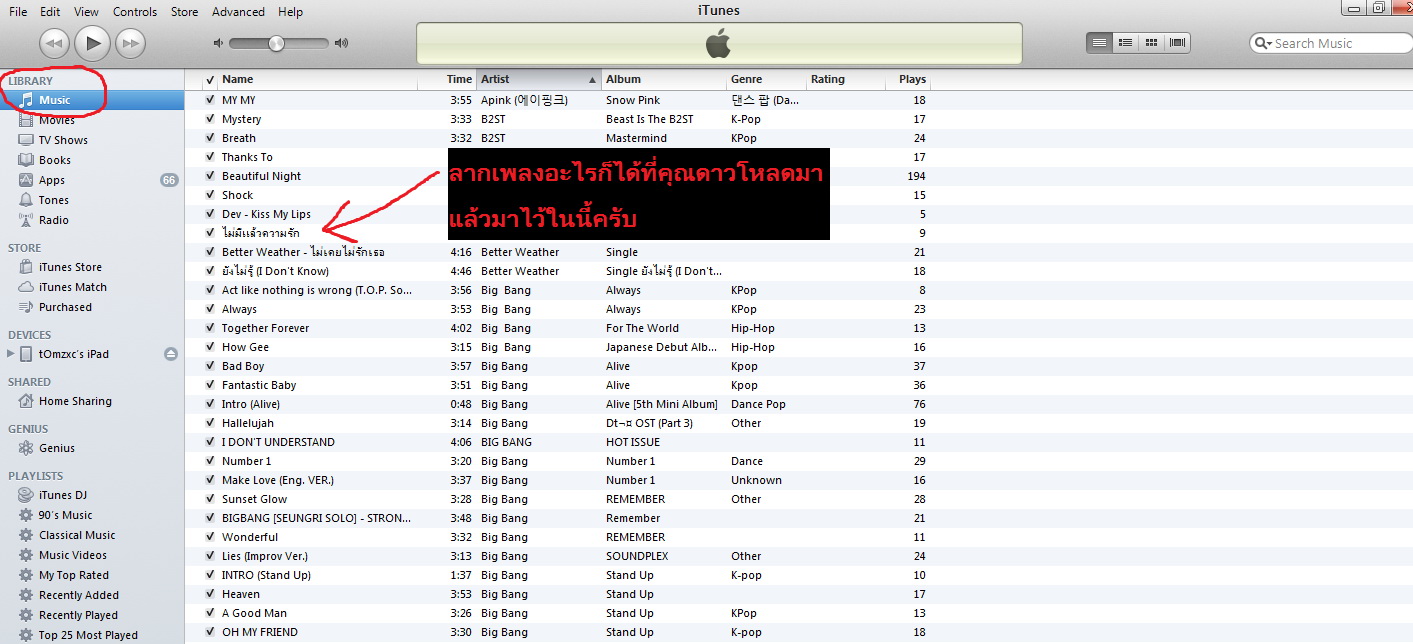1413x644 pixels.
Task: Select the song Together Forever
Action: 265,328
